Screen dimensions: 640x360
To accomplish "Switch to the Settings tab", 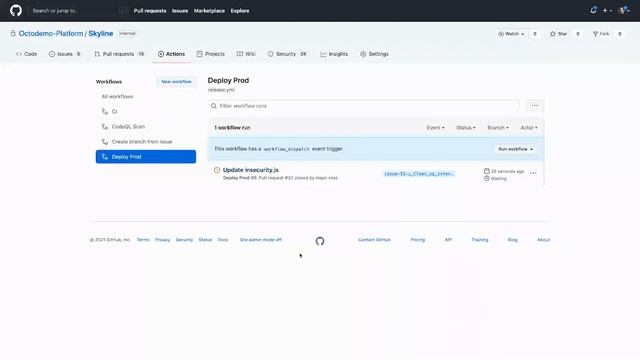I will (374, 54).
